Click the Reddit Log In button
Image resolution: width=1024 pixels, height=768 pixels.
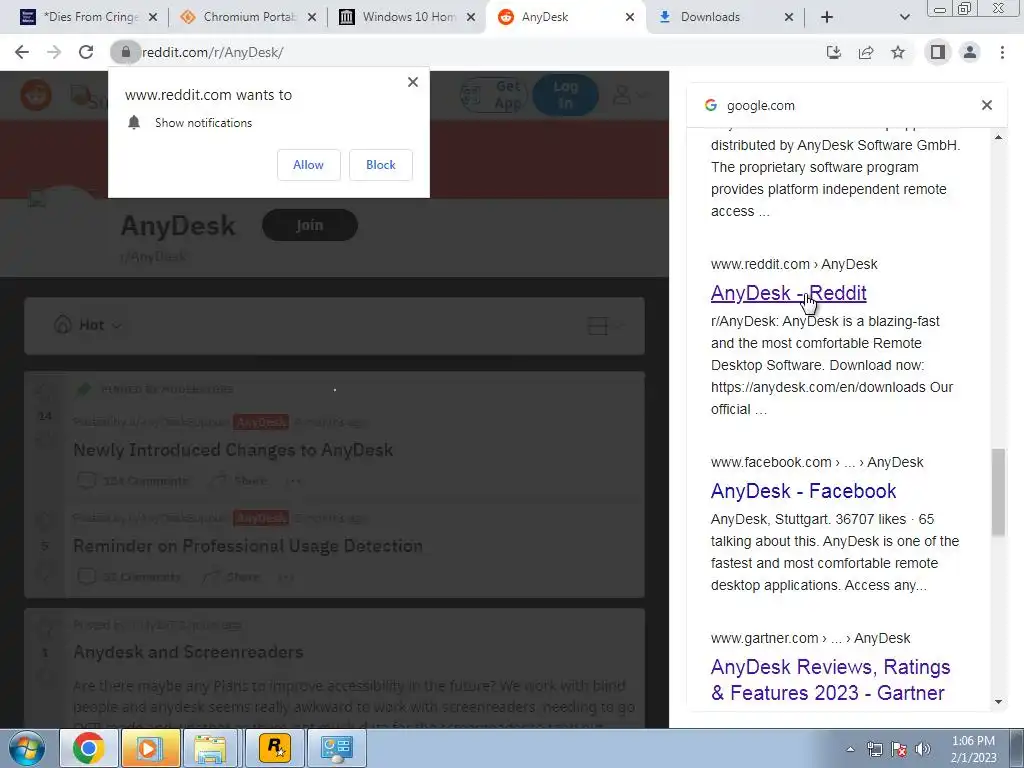[566, 95]
